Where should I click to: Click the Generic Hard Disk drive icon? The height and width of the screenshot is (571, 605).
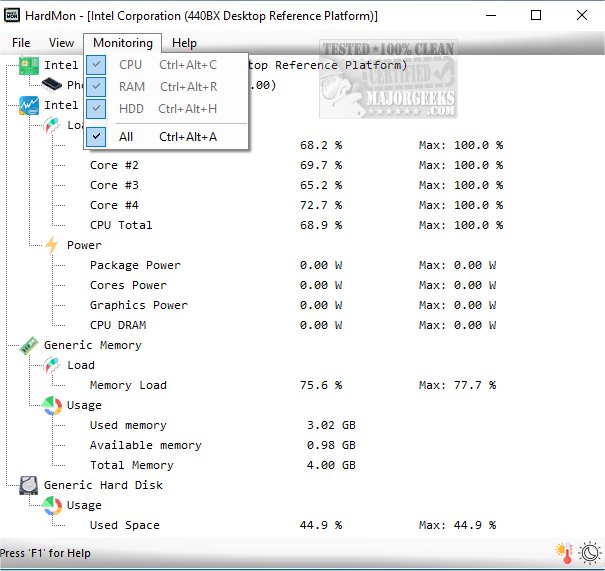click(29, 485)
